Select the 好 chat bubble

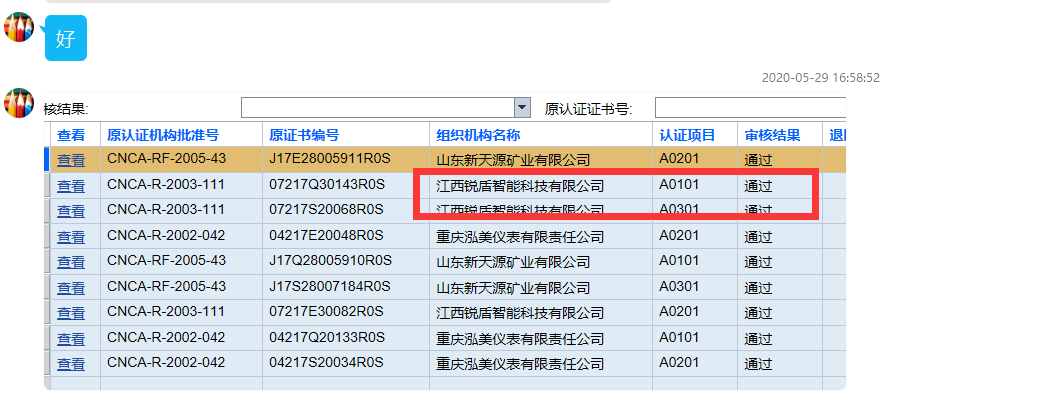[x=66, y=38]
